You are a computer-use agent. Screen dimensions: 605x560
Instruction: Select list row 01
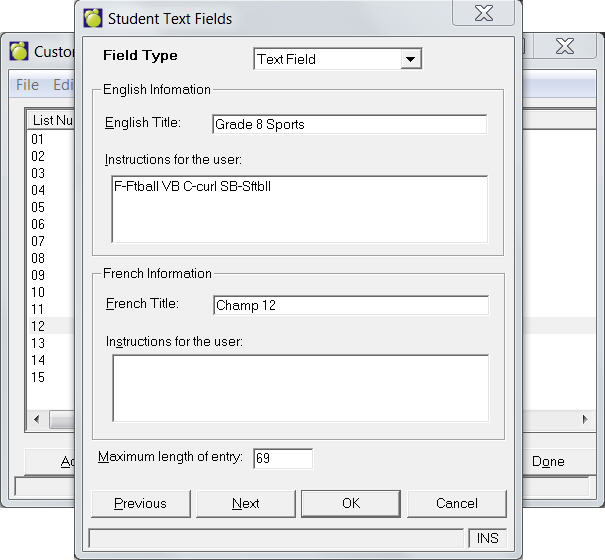[x=38, y=139]
